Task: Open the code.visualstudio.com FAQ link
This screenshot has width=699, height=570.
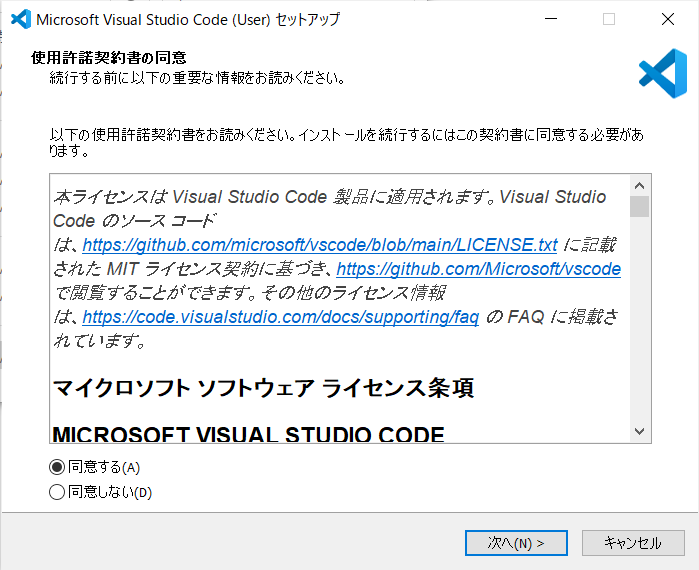Action: click(x=281, y=317)
